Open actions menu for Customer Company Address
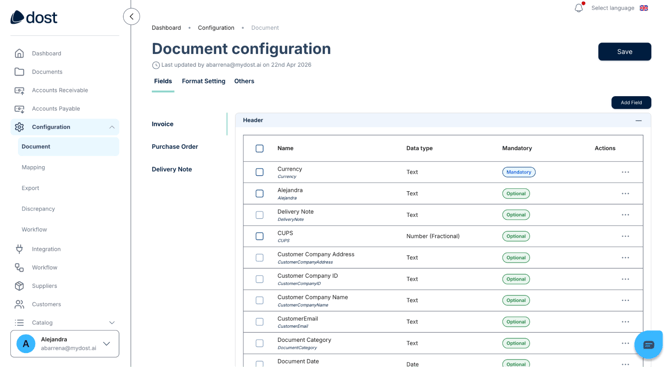The image size is (670, 367). coord(625,258)
